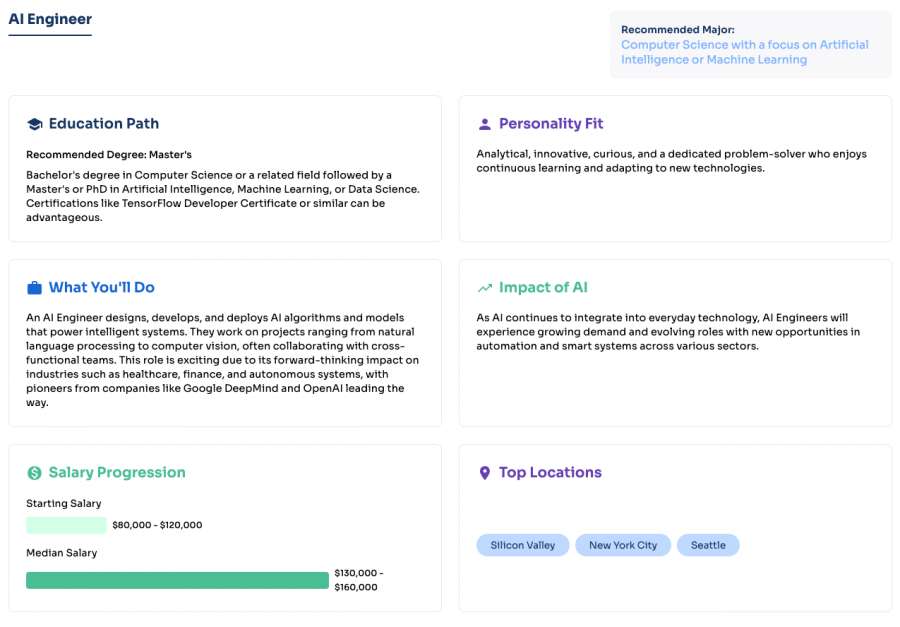
Task: Click the briefcase icon for What You'll Do
Action: 34,288
